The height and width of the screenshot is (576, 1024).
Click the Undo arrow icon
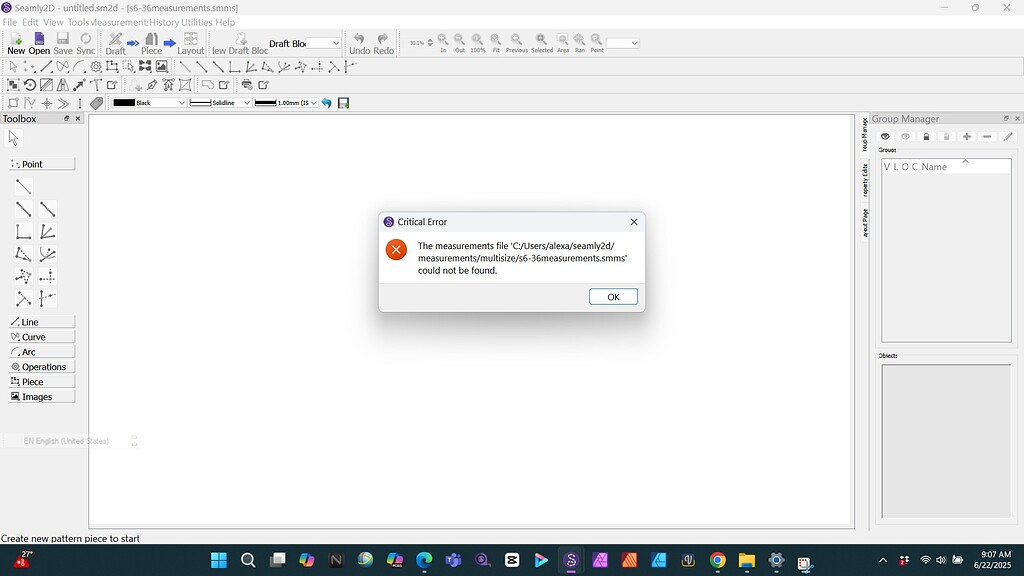359,40
